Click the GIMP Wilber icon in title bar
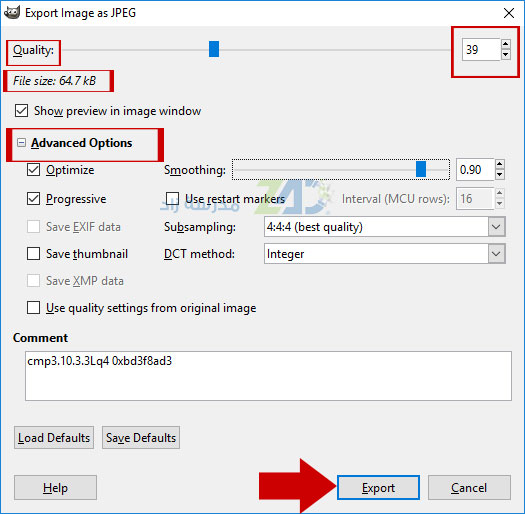Screen dimensions: 525x514 pyautogui.click(x=12, y=13)
